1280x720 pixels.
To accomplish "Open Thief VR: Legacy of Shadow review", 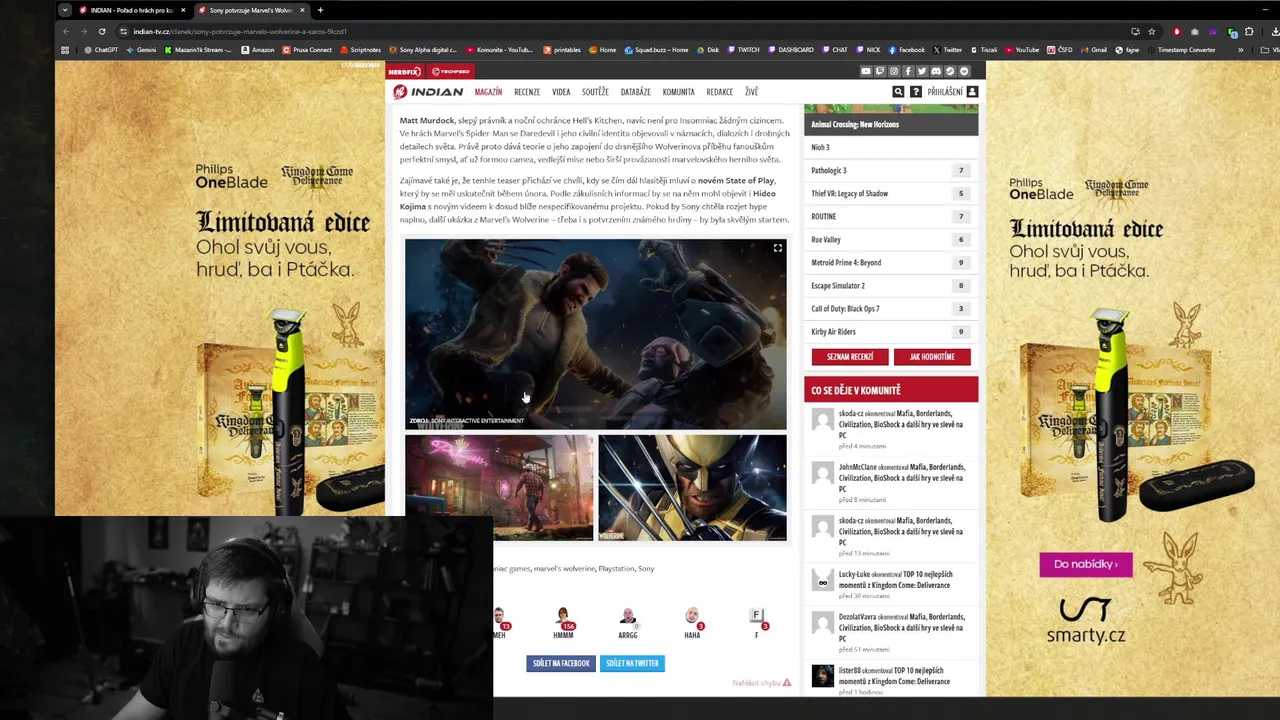I will point(890,193).
